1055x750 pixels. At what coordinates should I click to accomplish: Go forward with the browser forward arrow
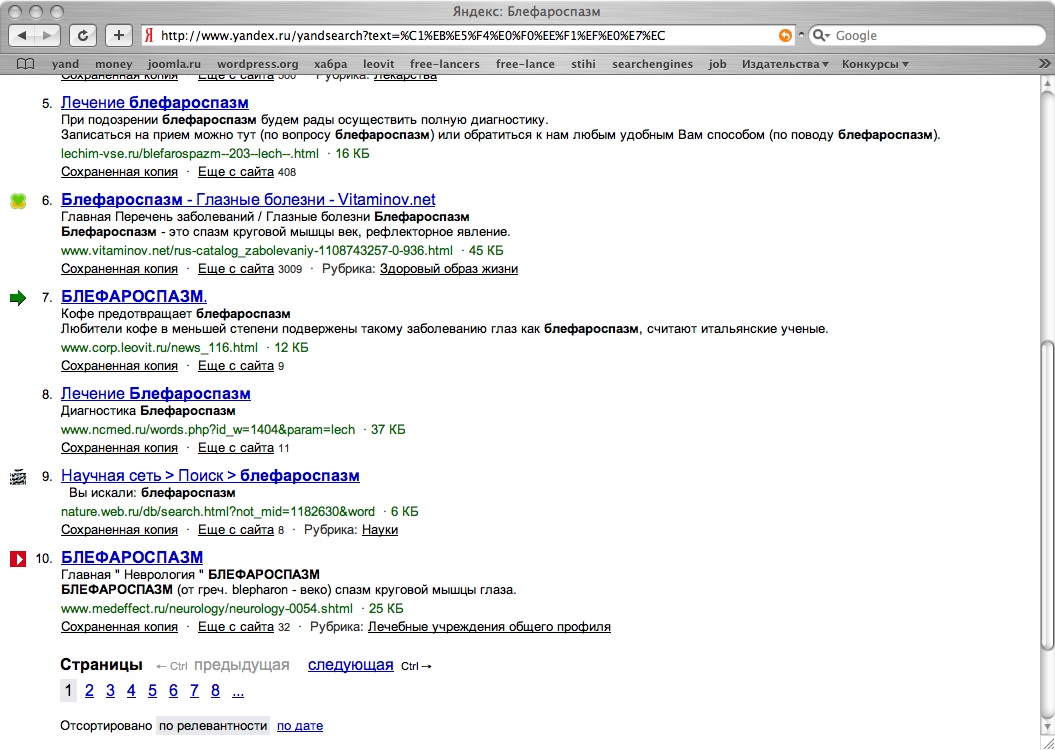[x=47, y=36]
